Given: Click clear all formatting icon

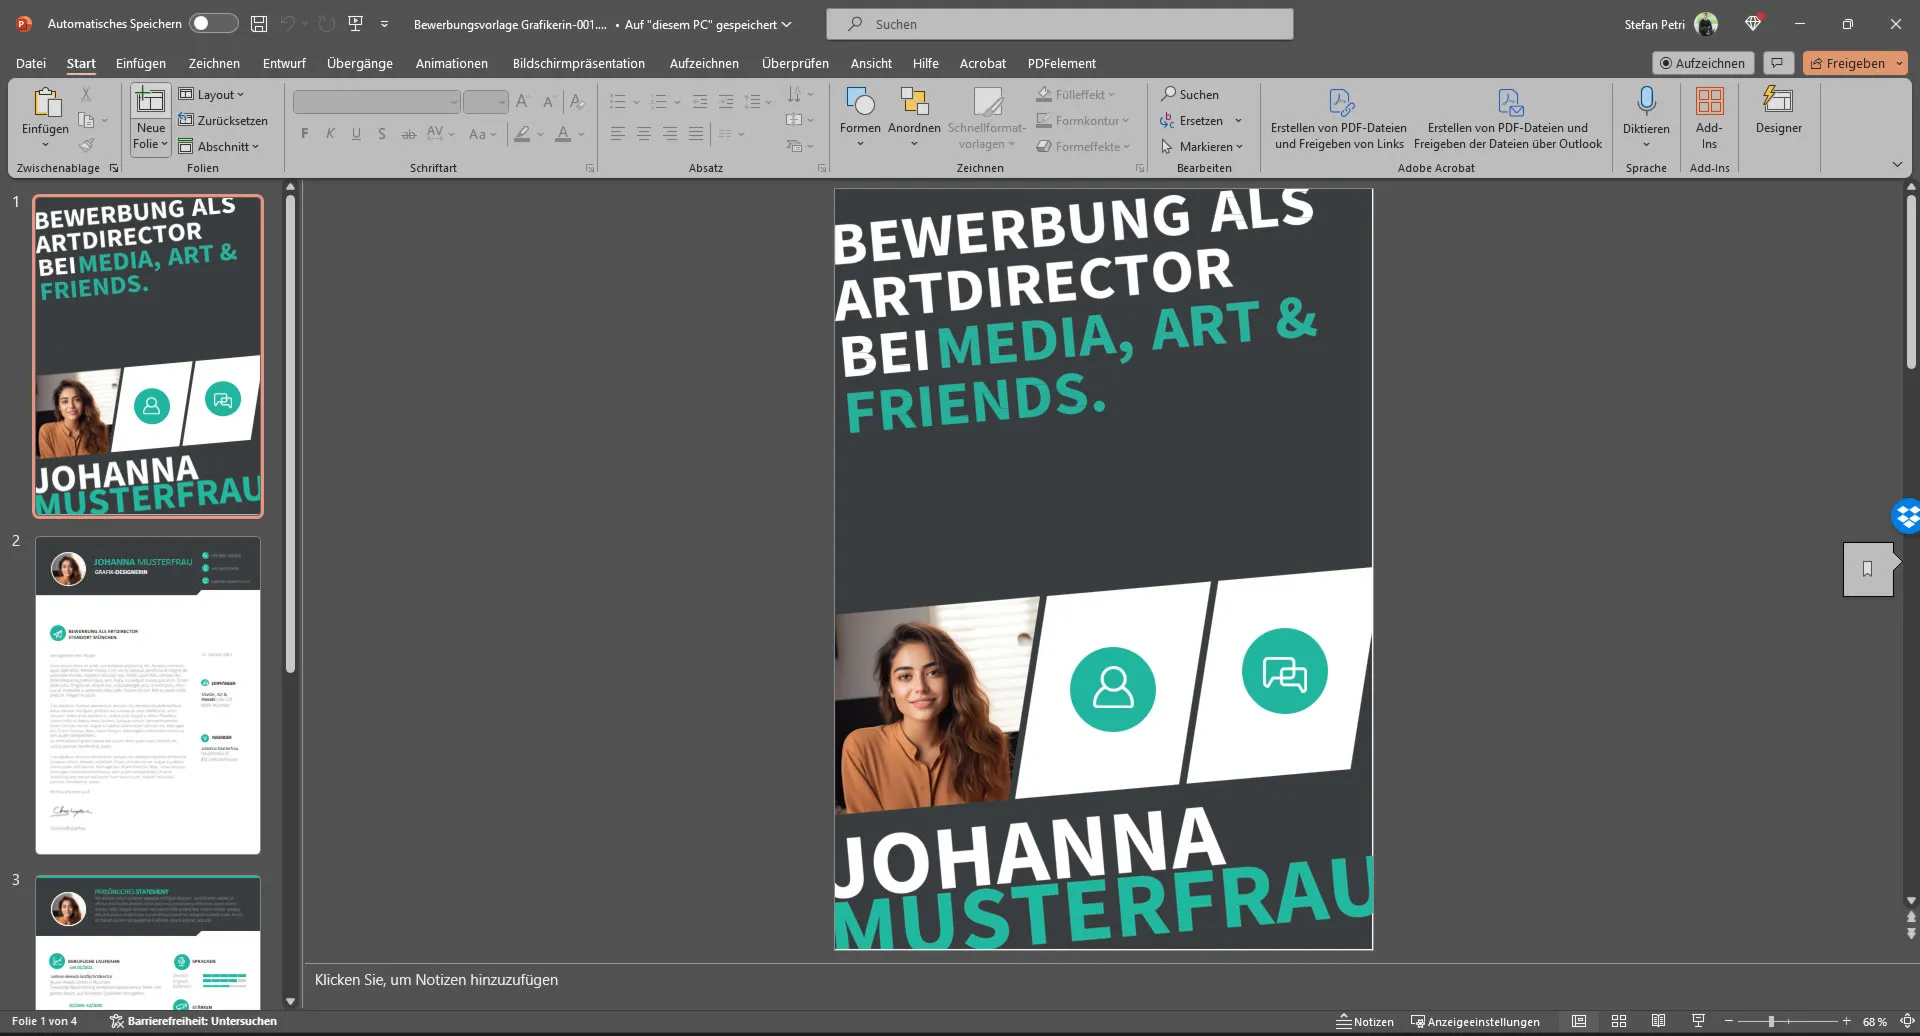Looking at the screenshot, I should point(577,102).
